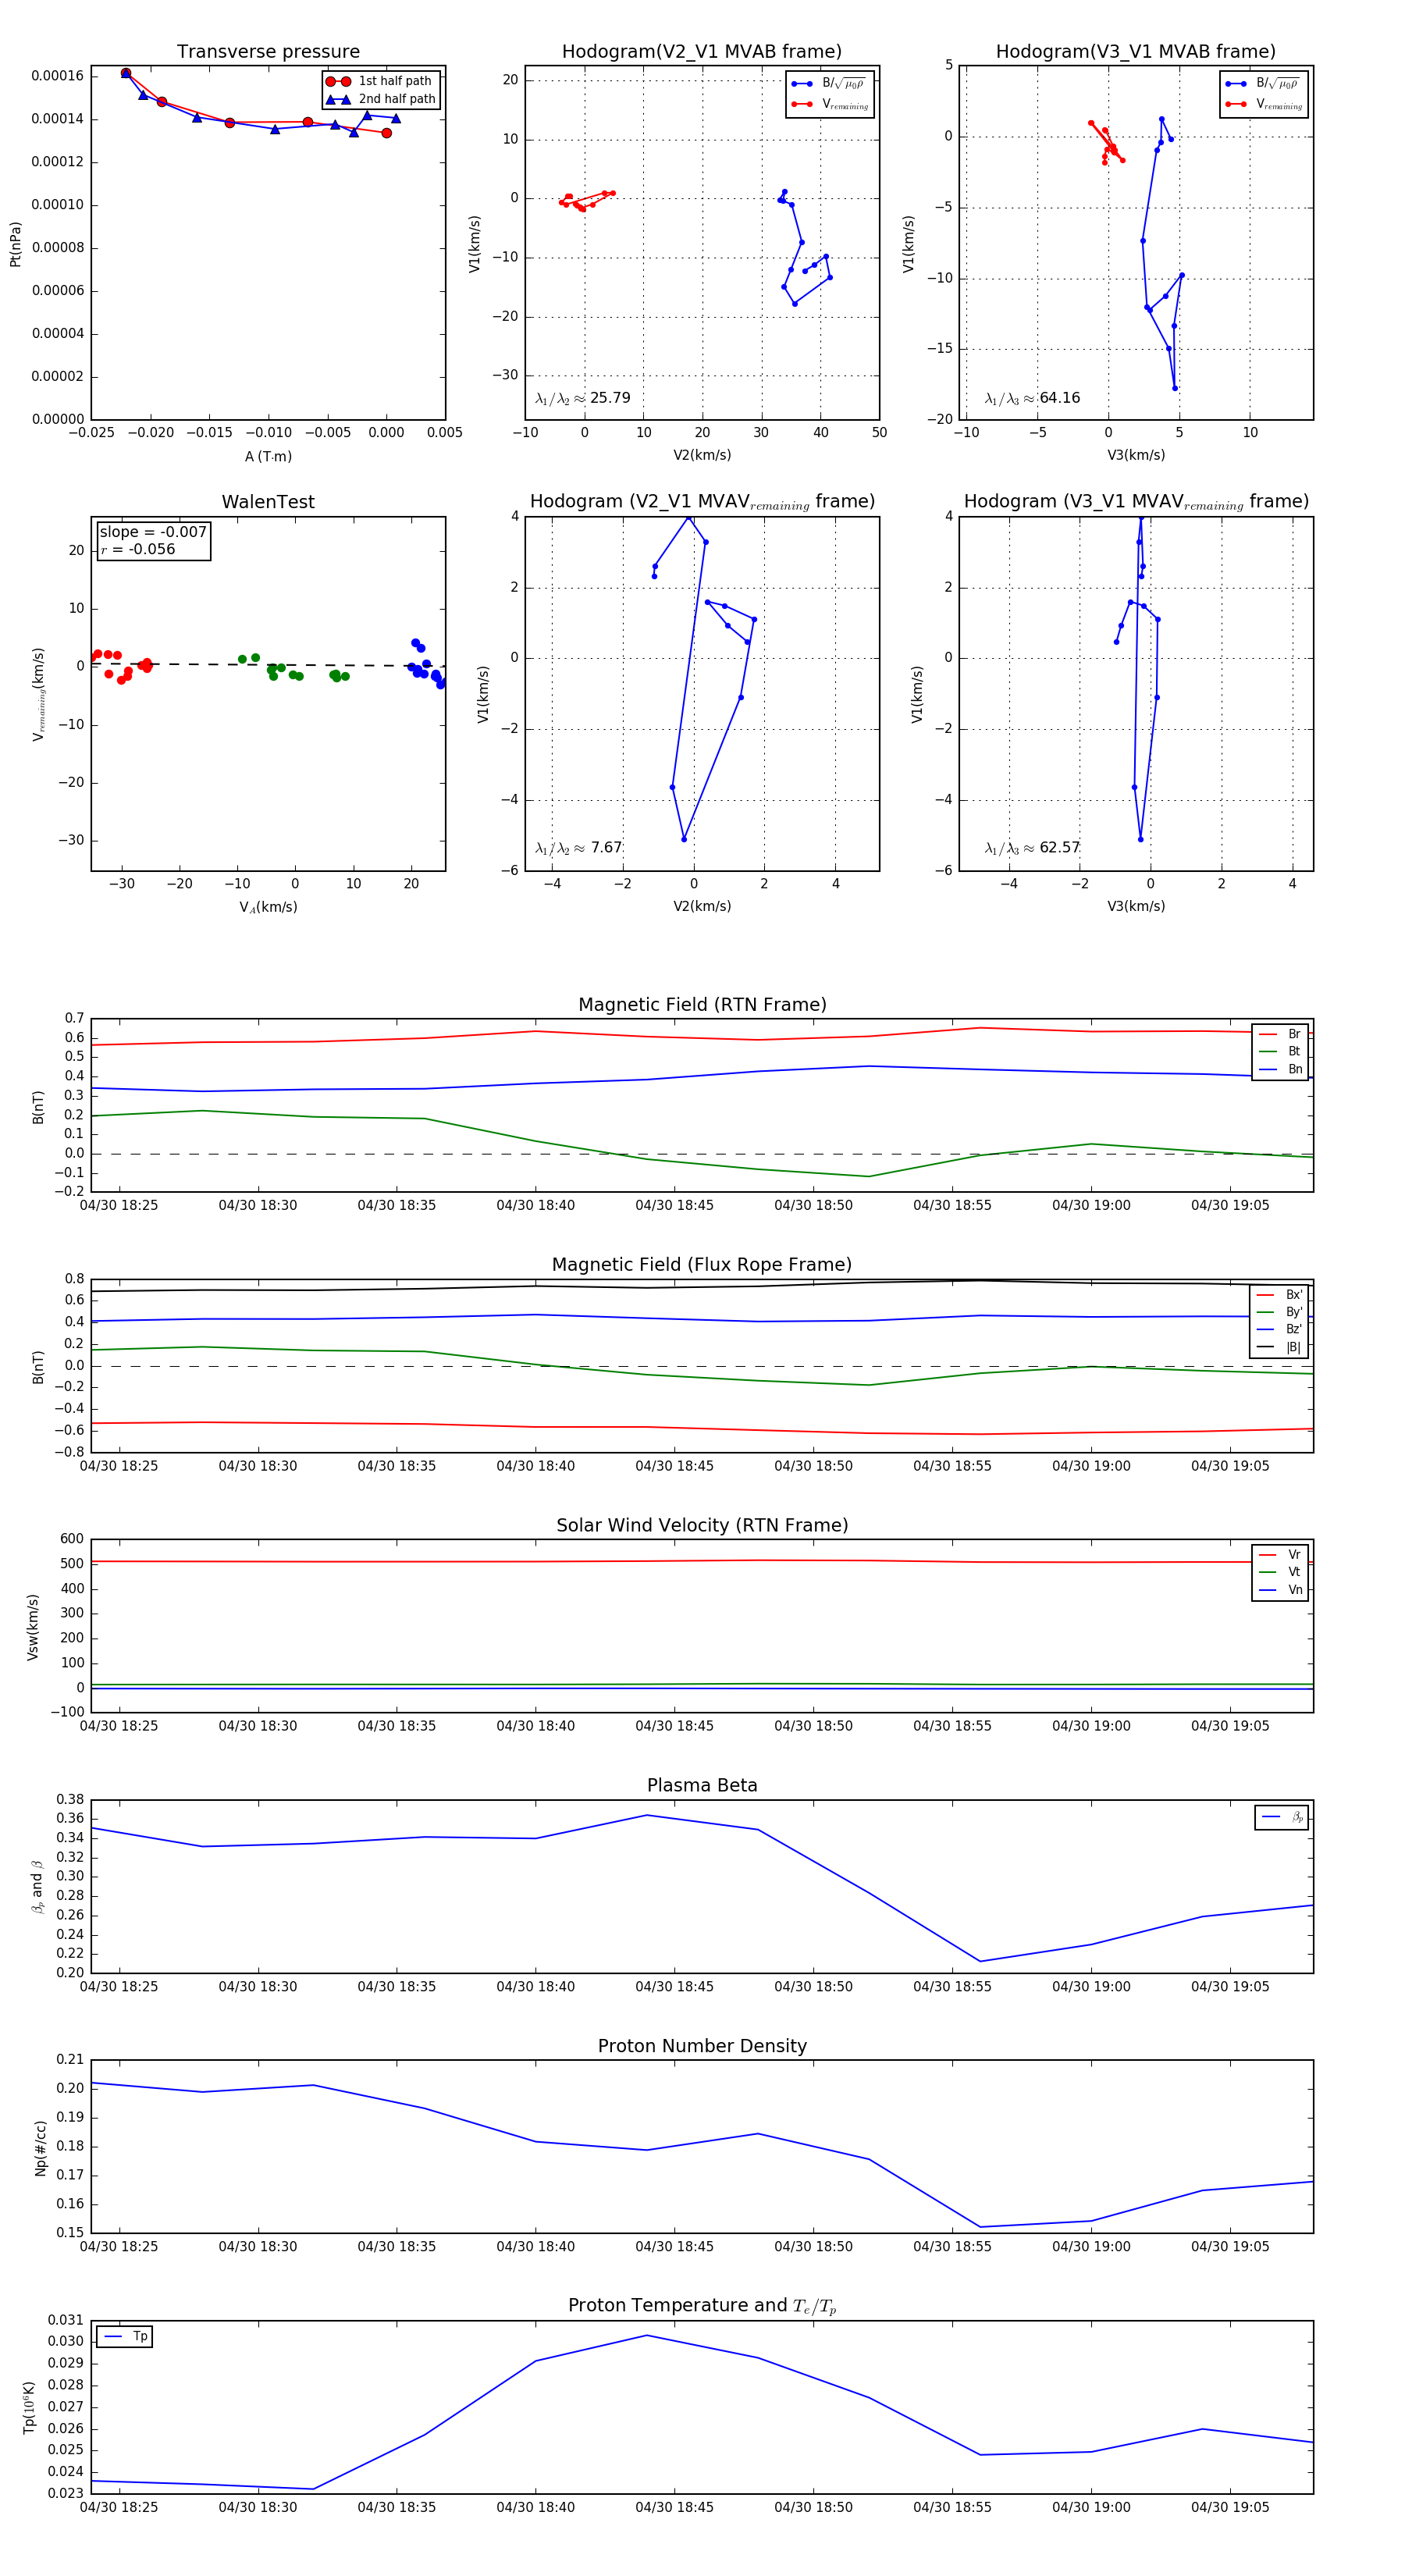Click the plasma beta minimum near 18:55
Viewport: 1405px width, 2576px height.
point(980,1961)
